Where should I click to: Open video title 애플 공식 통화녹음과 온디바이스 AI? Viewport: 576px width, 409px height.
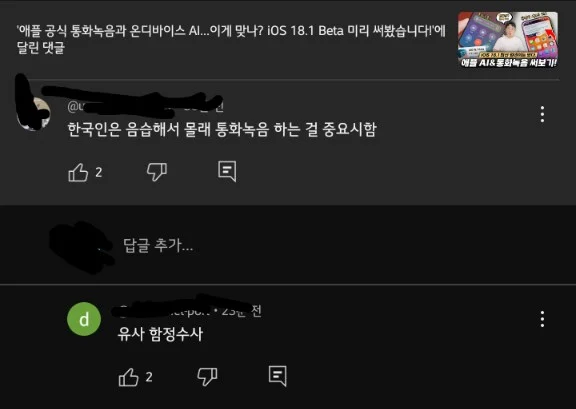tap(231, 39)
